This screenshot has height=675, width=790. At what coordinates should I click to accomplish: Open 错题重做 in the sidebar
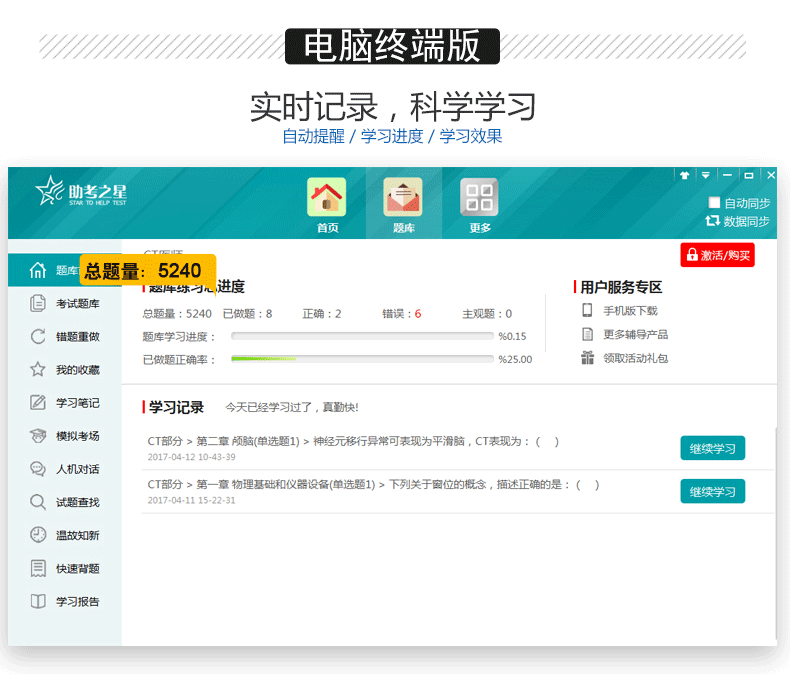click(64, 336)
